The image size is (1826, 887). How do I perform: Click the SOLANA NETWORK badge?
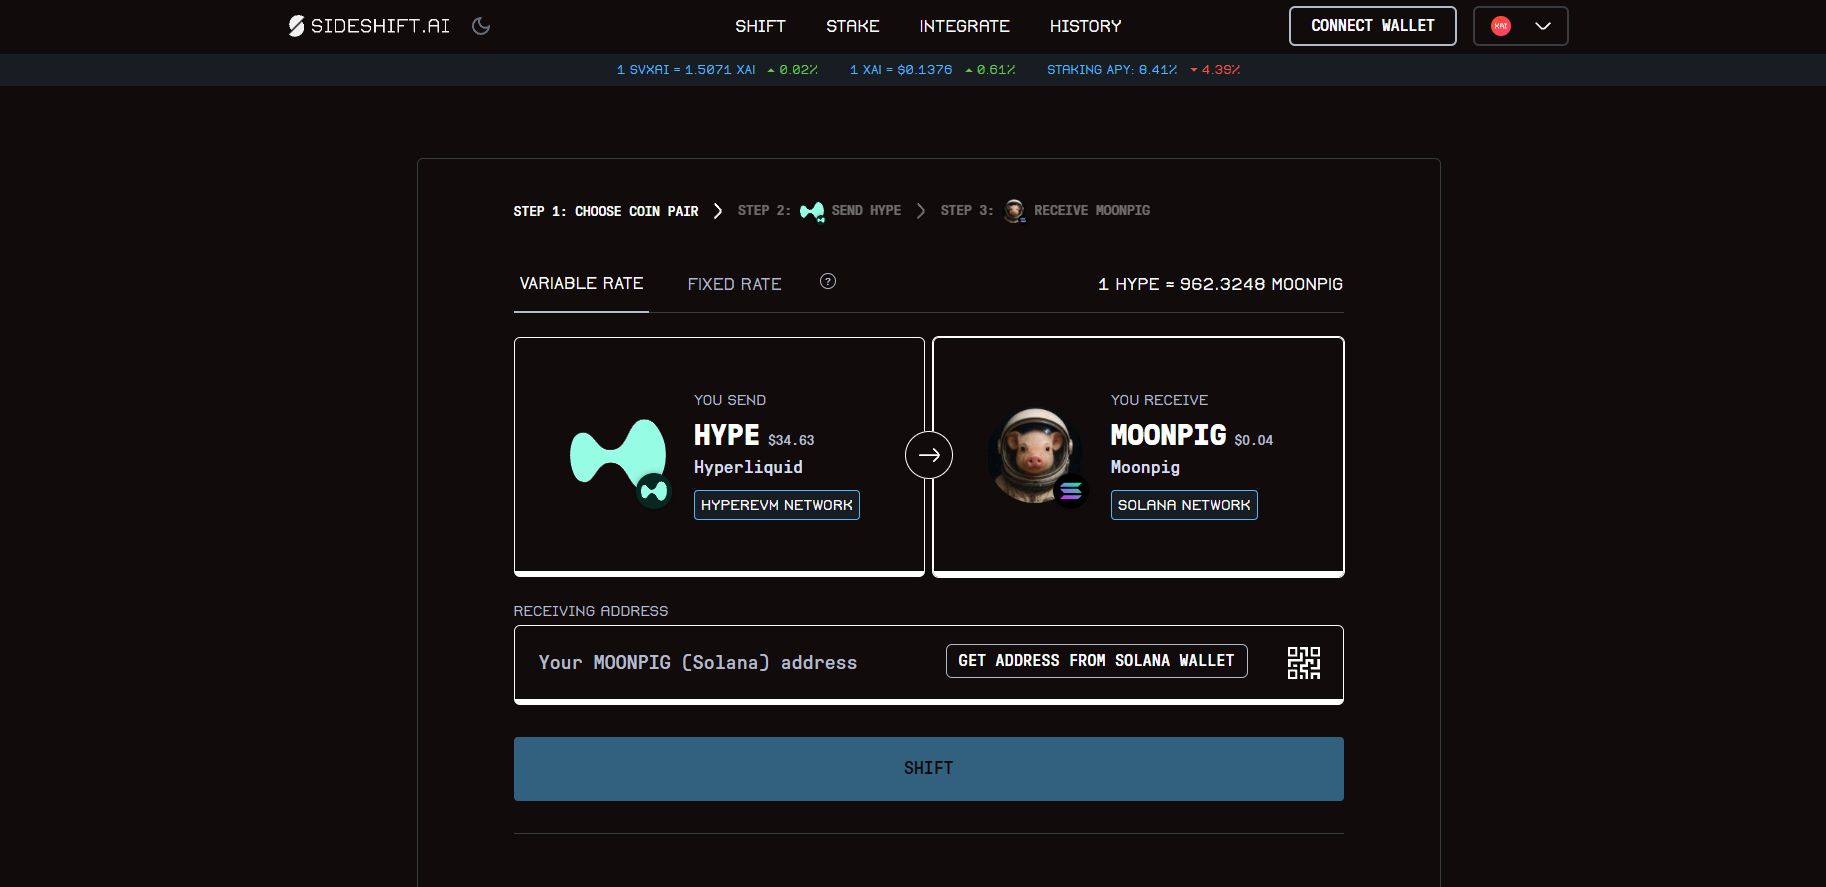(x=1184, y=505)
